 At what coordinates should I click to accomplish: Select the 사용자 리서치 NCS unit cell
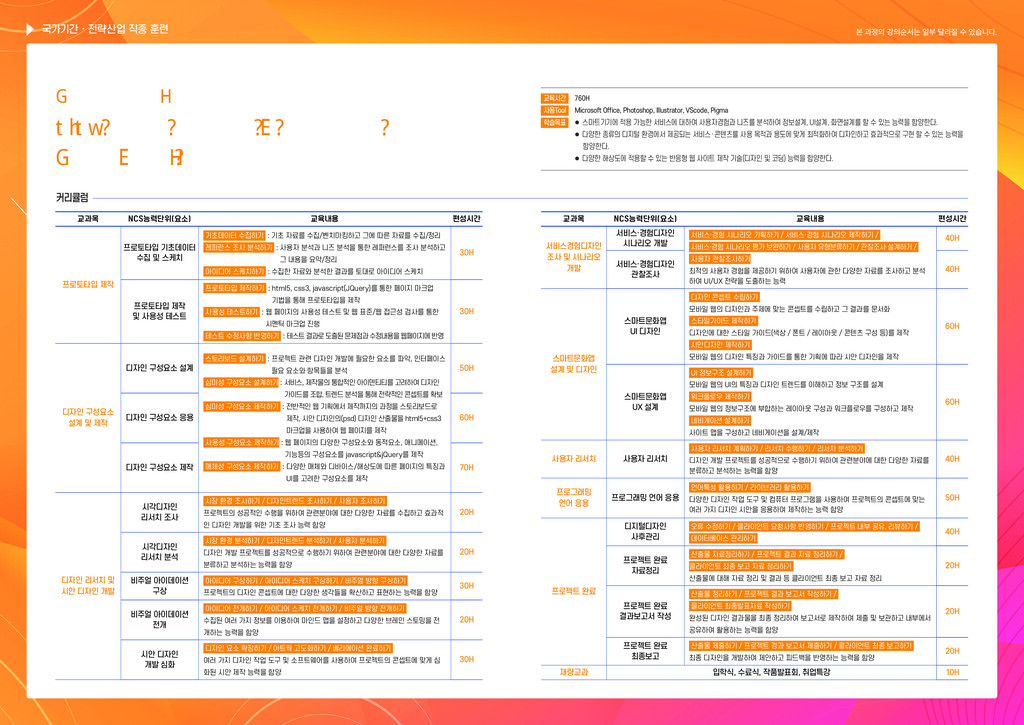point(645,459)
